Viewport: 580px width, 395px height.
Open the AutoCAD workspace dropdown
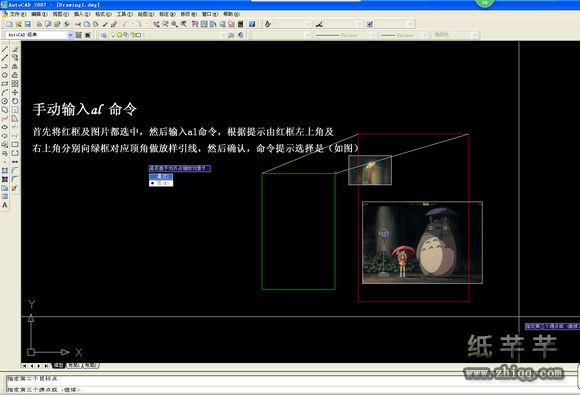39,35
